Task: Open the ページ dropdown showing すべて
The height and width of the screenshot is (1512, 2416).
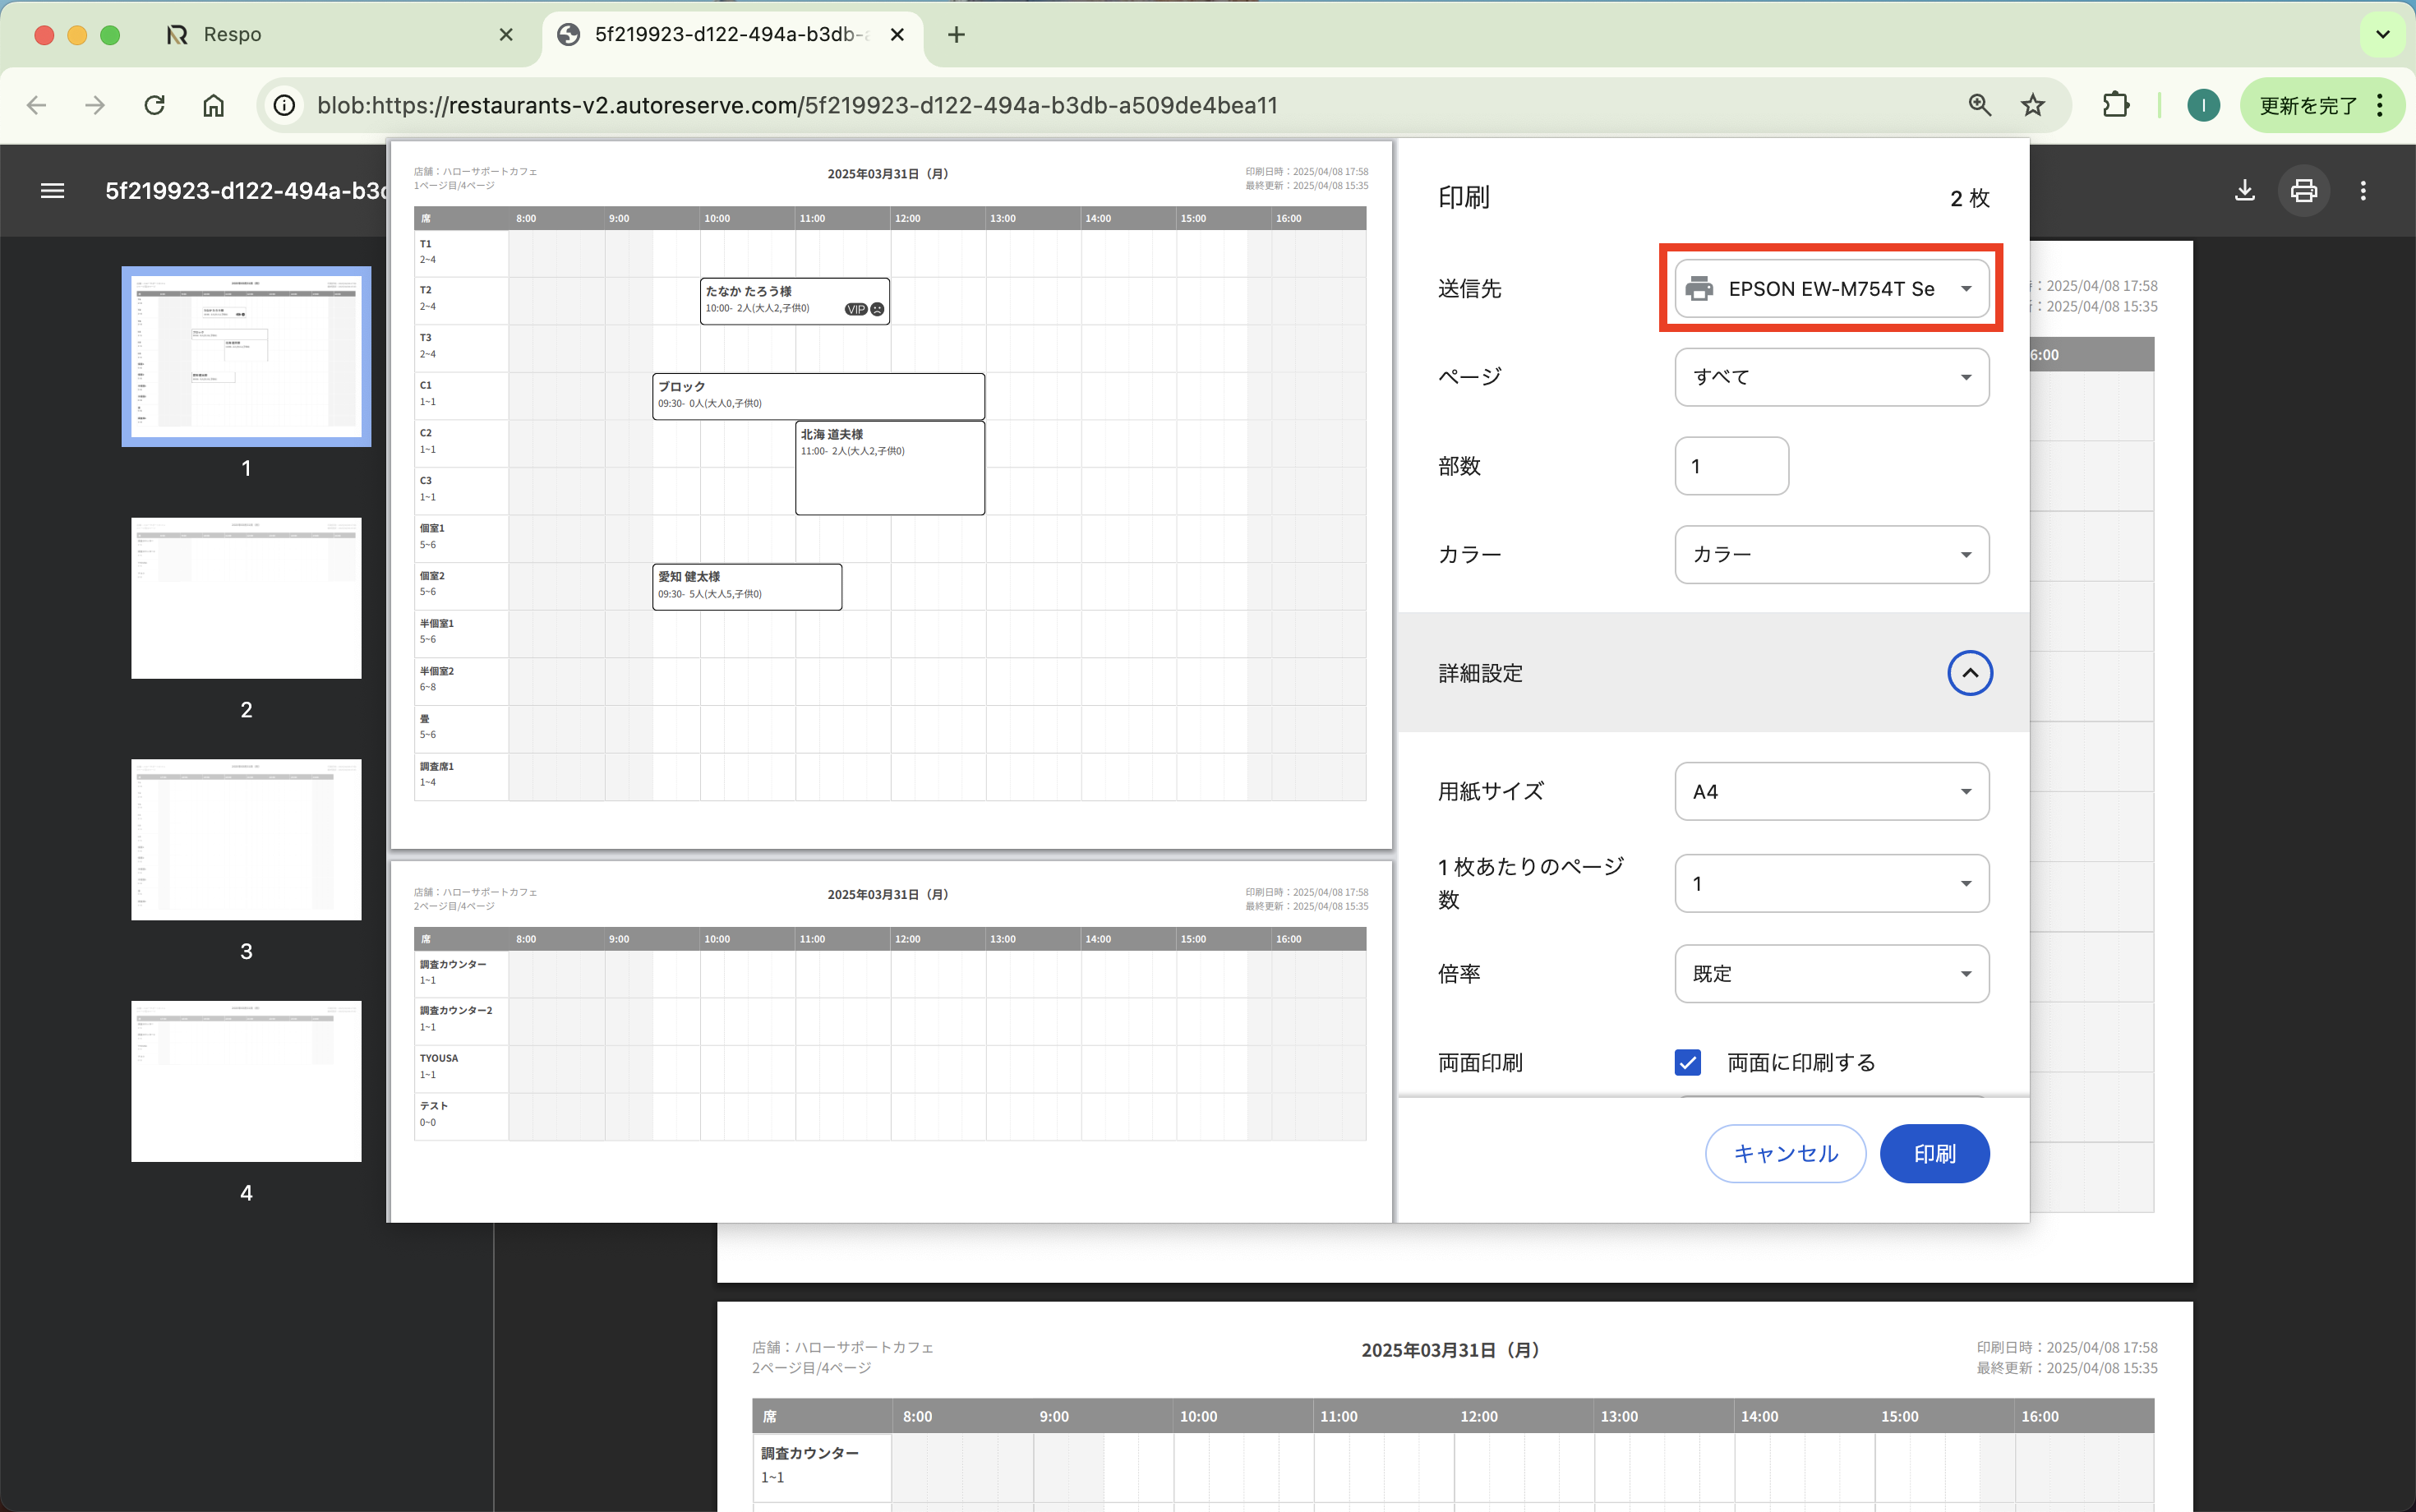Action: click(1831, 377)
